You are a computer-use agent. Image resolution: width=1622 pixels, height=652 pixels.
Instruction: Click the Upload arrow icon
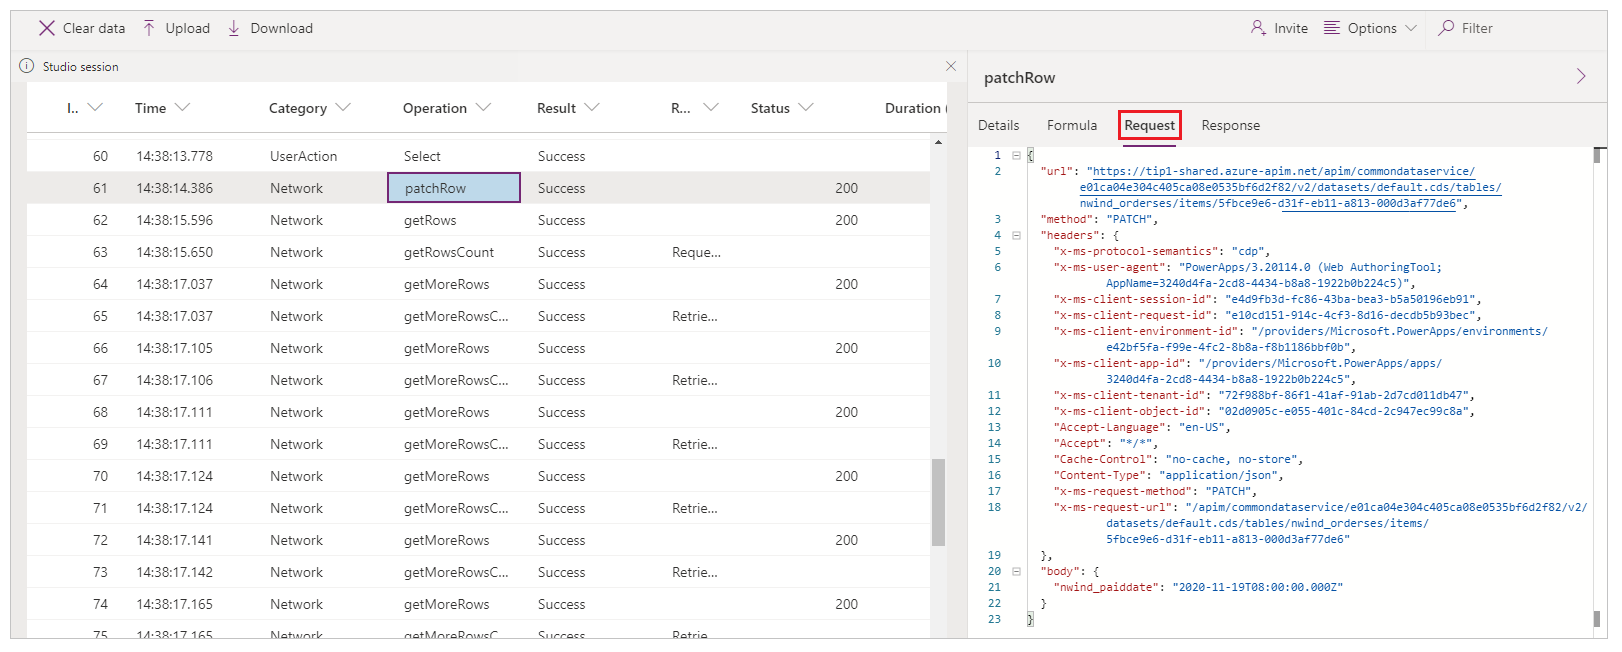pos(149,28)
